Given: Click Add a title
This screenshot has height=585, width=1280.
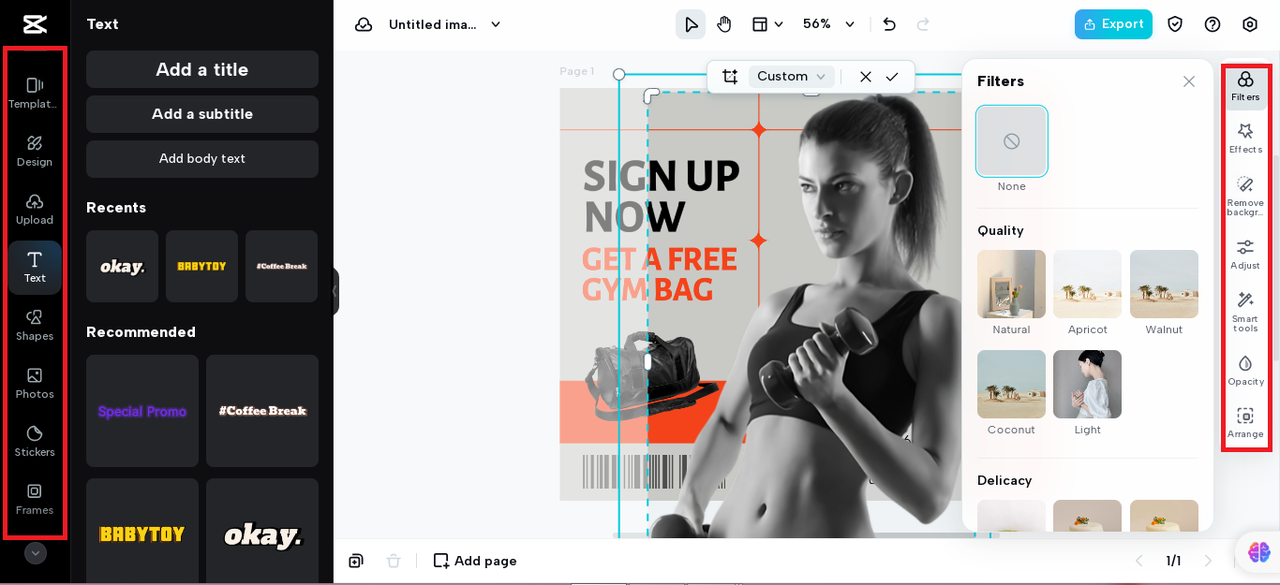Looking at the screenshot, I should (x=202, y=69).
